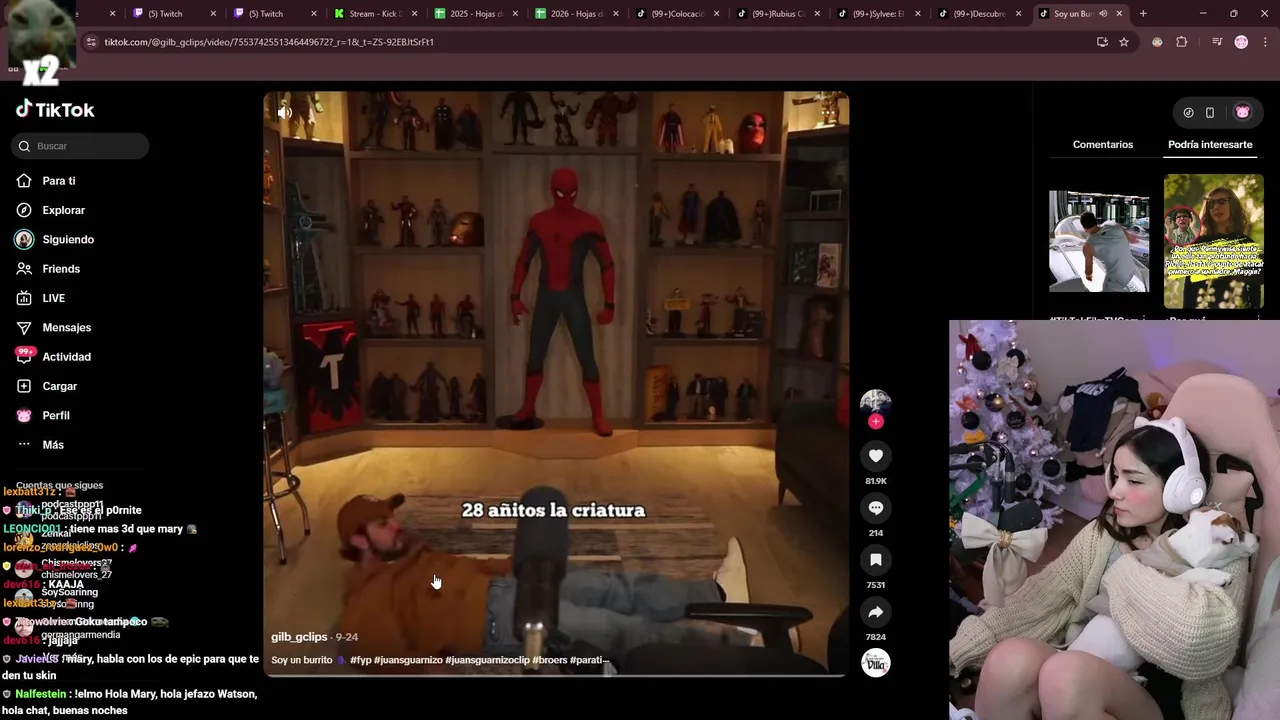Open the Chrome three-dot menu
Viewport: 1280px width, 720px height.
pos(1265,42)
